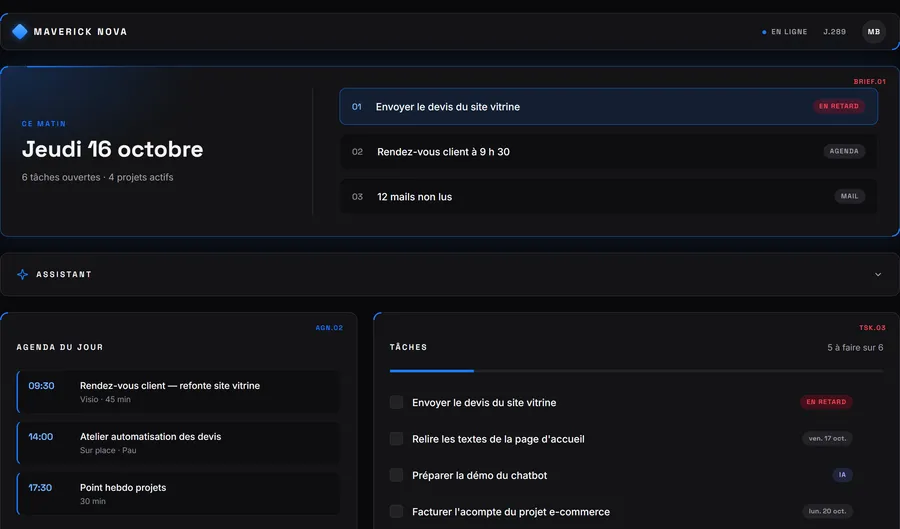Mark 'Préparer la démo du chatbot' as done
900x529 pixels.
point(396,475)
